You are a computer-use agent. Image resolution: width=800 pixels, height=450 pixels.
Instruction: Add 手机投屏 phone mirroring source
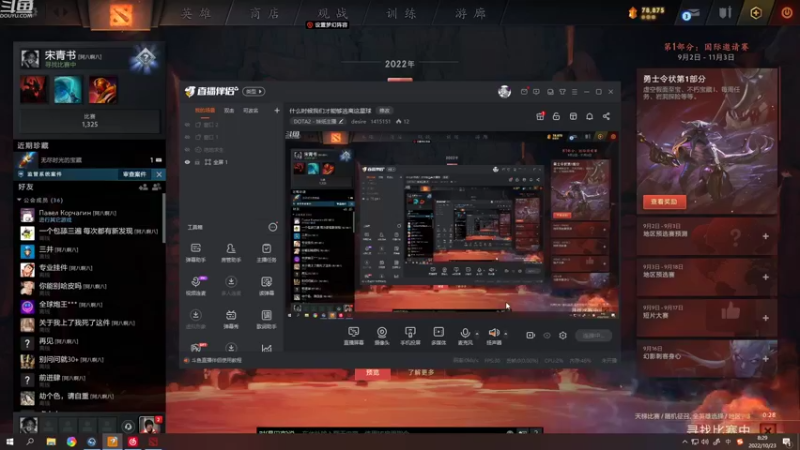(x=410, y=336)
